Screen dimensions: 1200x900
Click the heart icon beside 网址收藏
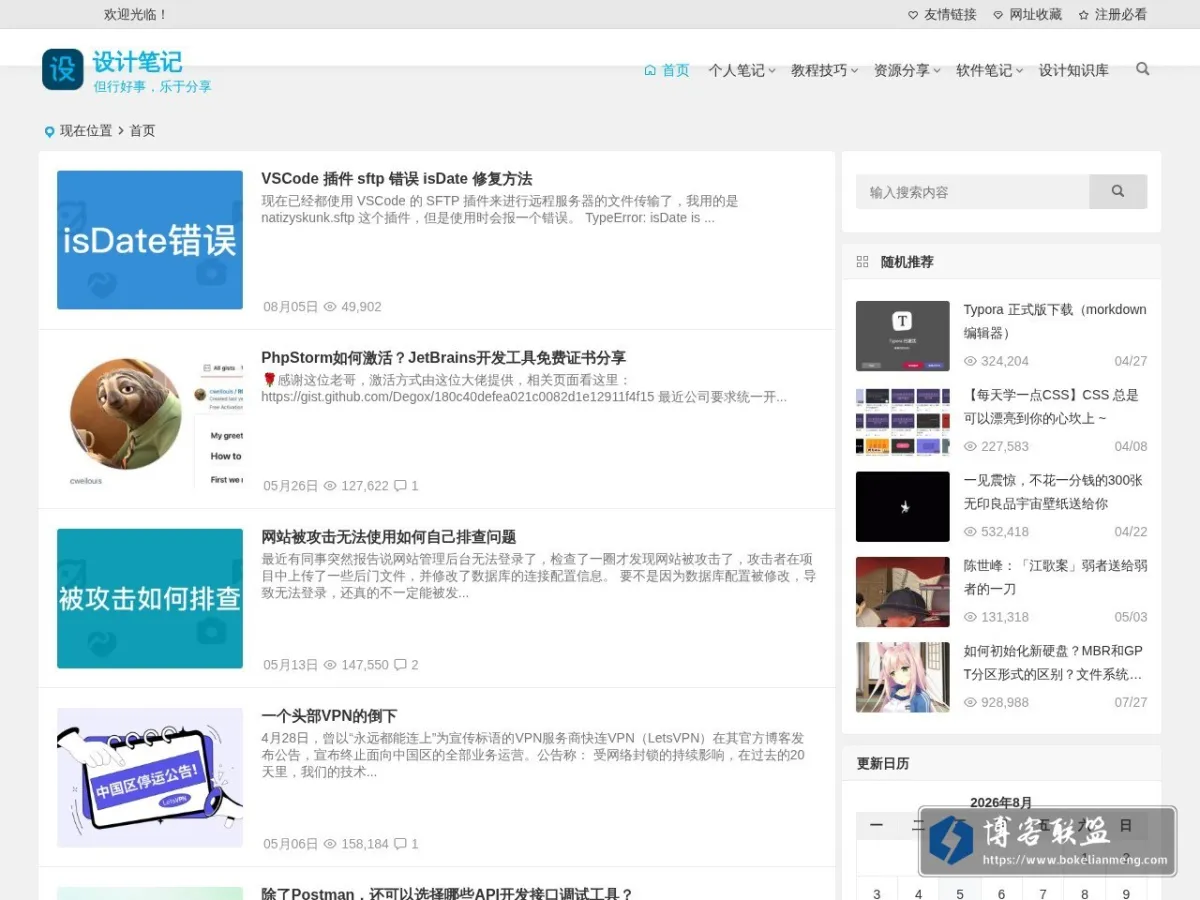click(998, 15)
